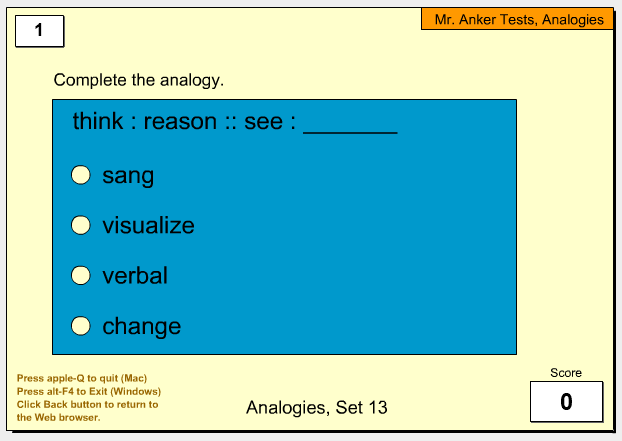Select the 'visualize' radio button
The width and height of the screenshot is (622, 441).
click(x=81, y=225)
